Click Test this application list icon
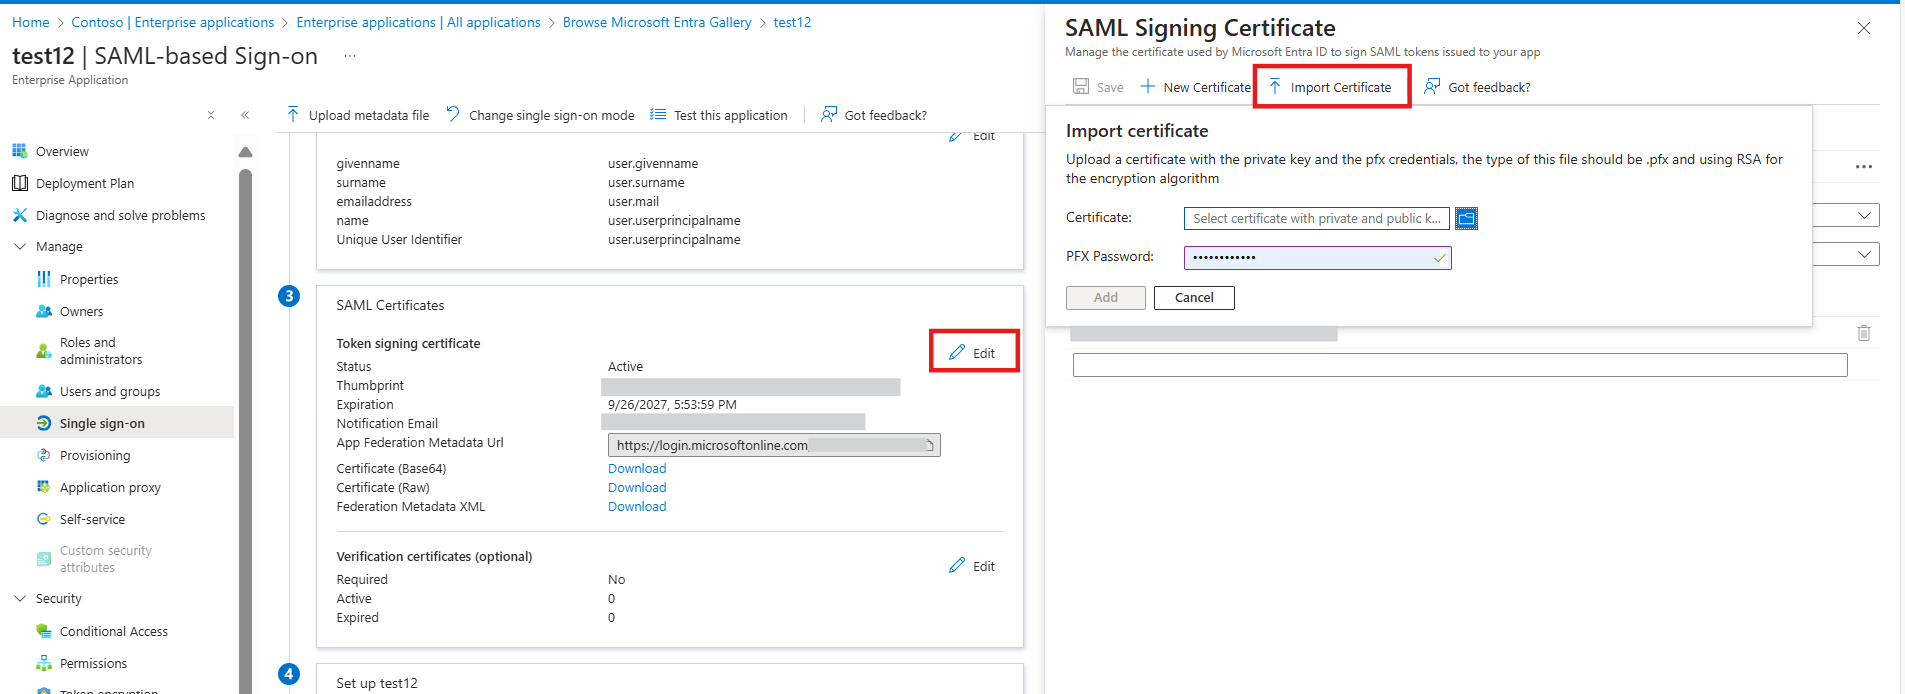Screen dimensions: 1905x694 pos(658,115)
